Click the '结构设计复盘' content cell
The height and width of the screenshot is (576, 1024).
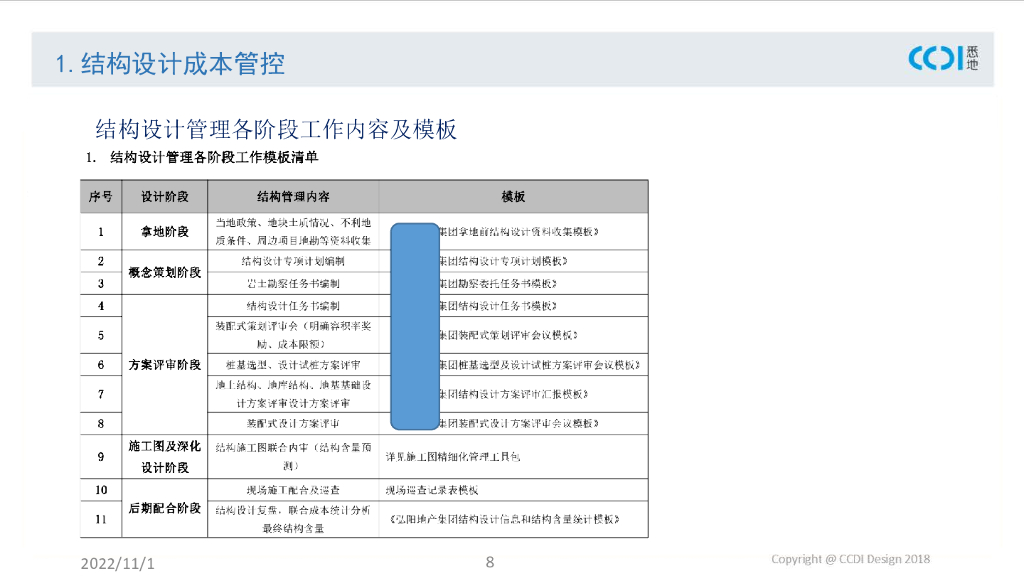(293, 519)
